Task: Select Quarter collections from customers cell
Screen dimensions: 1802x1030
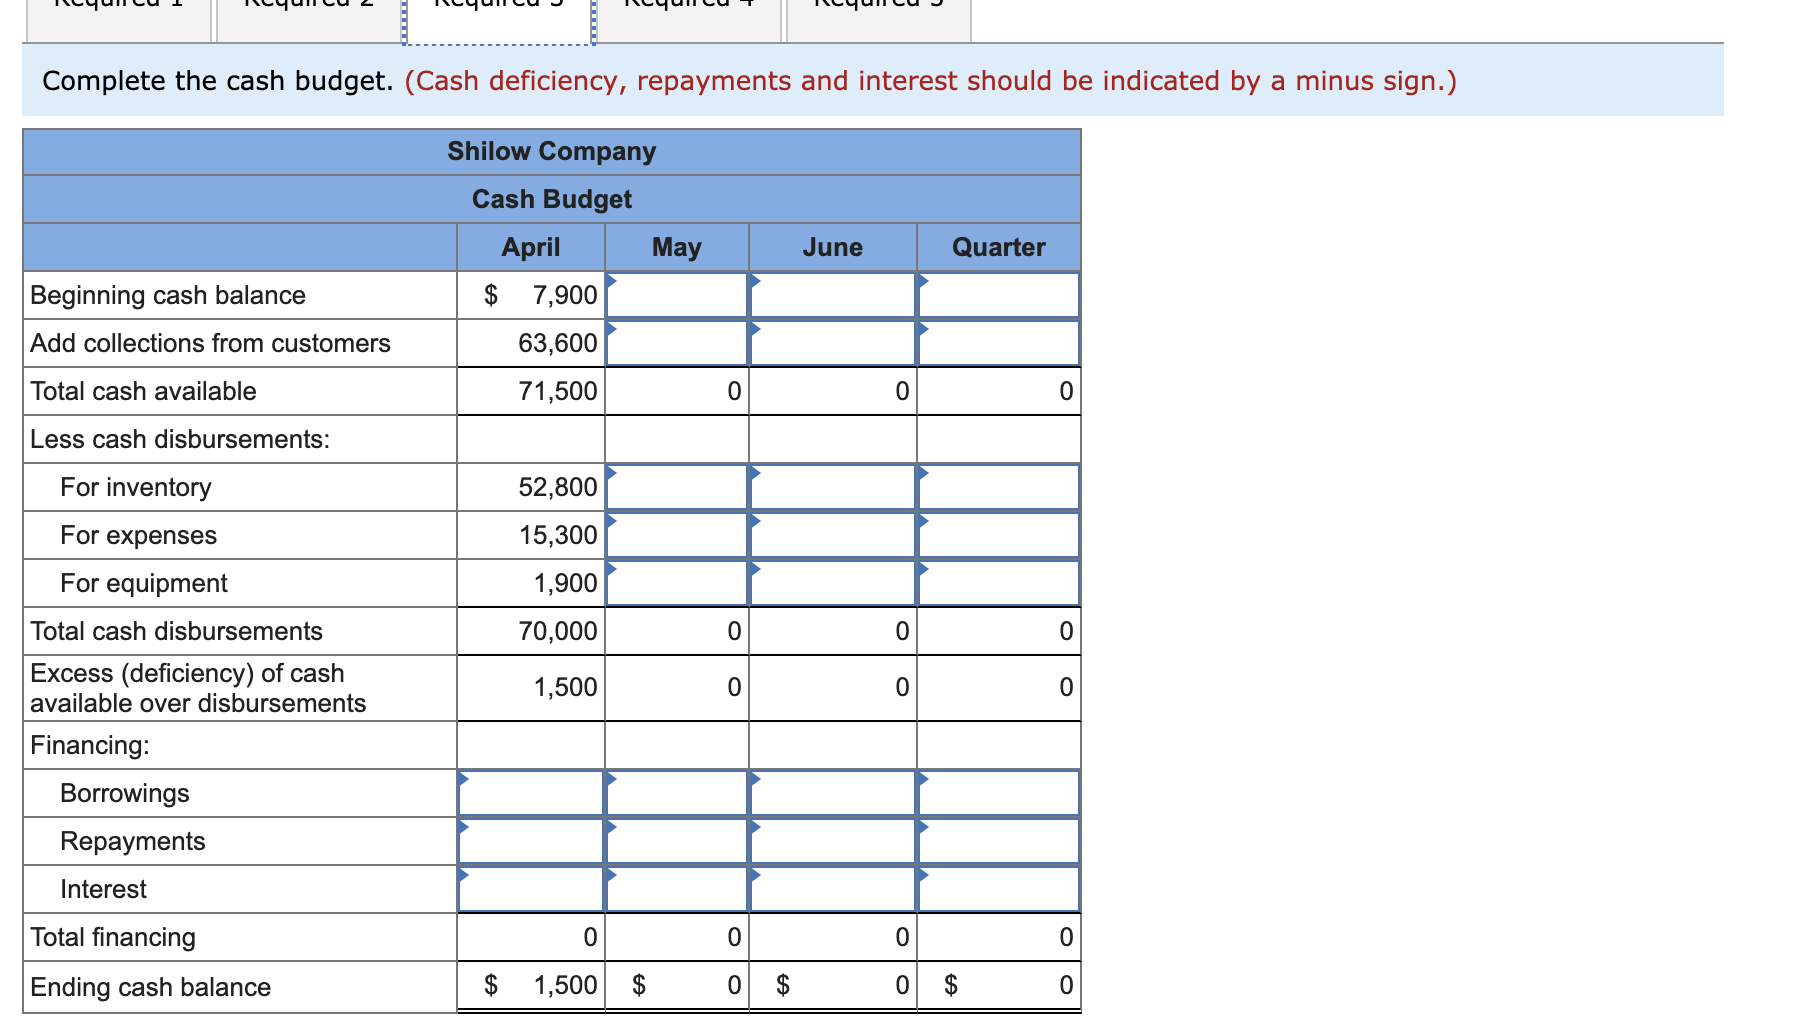Action: tap(999, 343)
